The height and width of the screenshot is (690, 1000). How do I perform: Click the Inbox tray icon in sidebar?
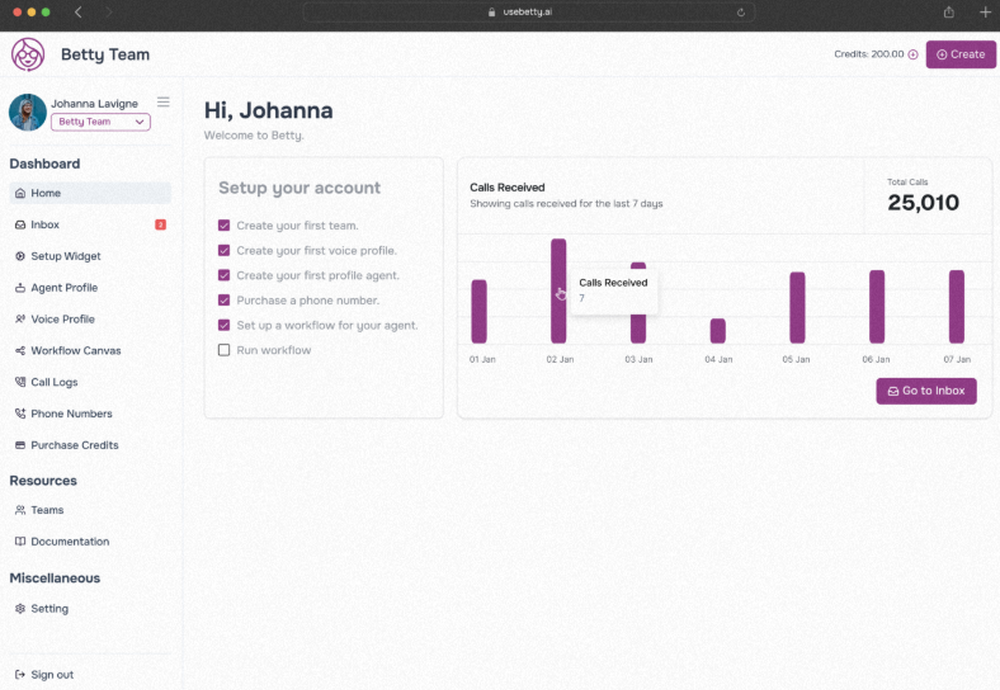pos(20,224)
